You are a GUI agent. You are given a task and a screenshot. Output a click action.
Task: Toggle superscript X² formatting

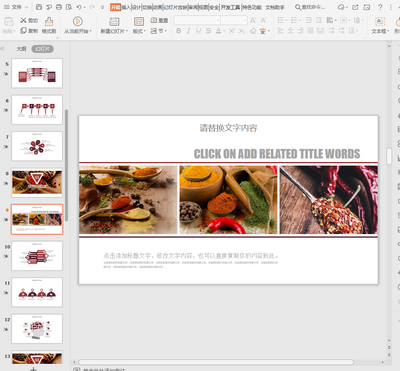tap(232, 31)
